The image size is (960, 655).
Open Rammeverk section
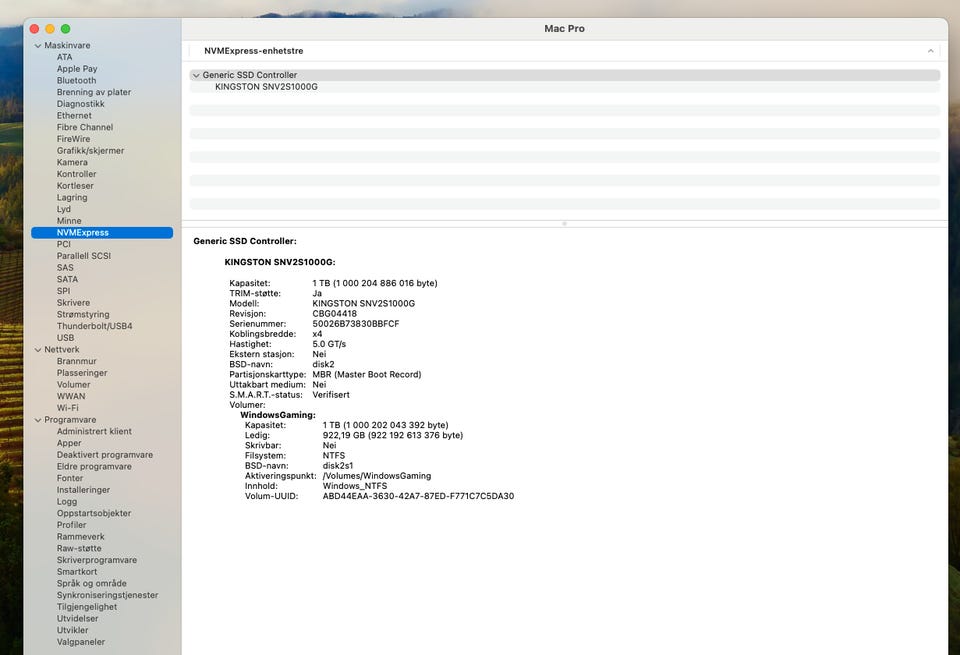[x=81, y=537]
